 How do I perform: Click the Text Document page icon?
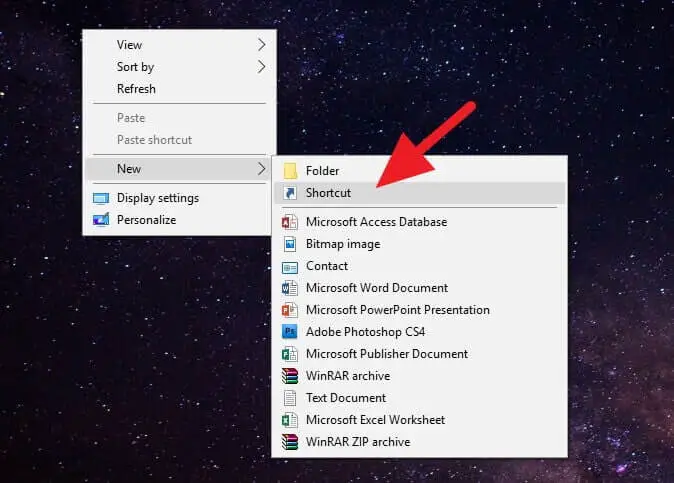point(290,398)
